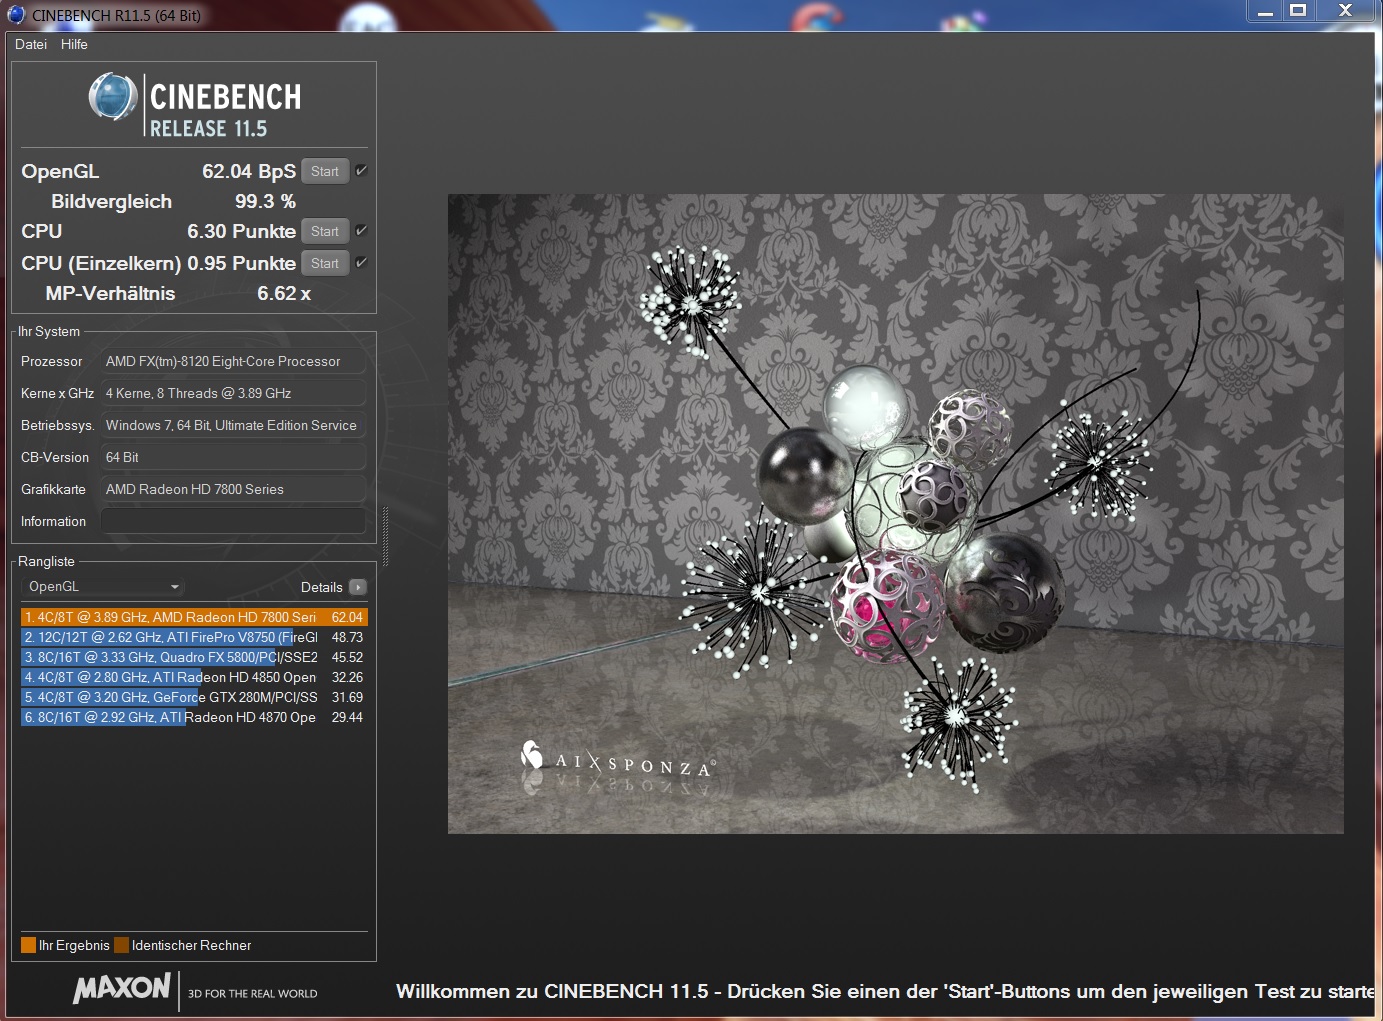The image size is (1383, 1021).
Task: Click the Details arrow button
Action: (x=358, y=587)
